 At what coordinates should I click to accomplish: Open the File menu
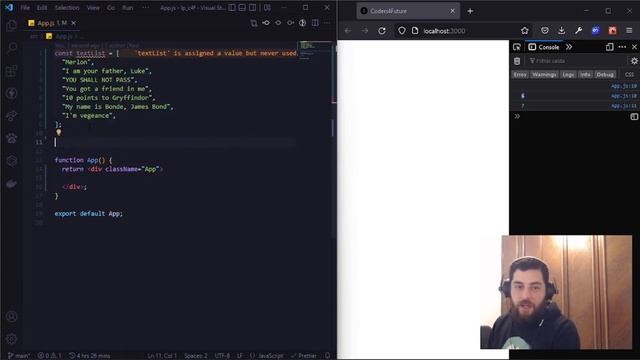pyautogui.click(x=25, y=8)
